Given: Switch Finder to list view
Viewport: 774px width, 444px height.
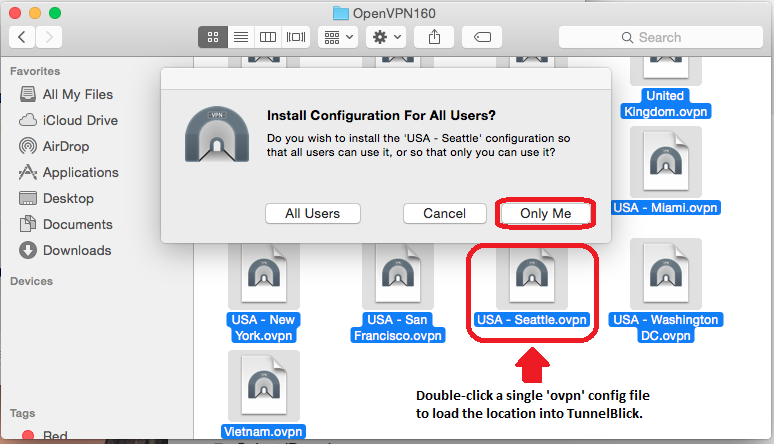Looking at the screenshot, I should [x=240, y=37].
